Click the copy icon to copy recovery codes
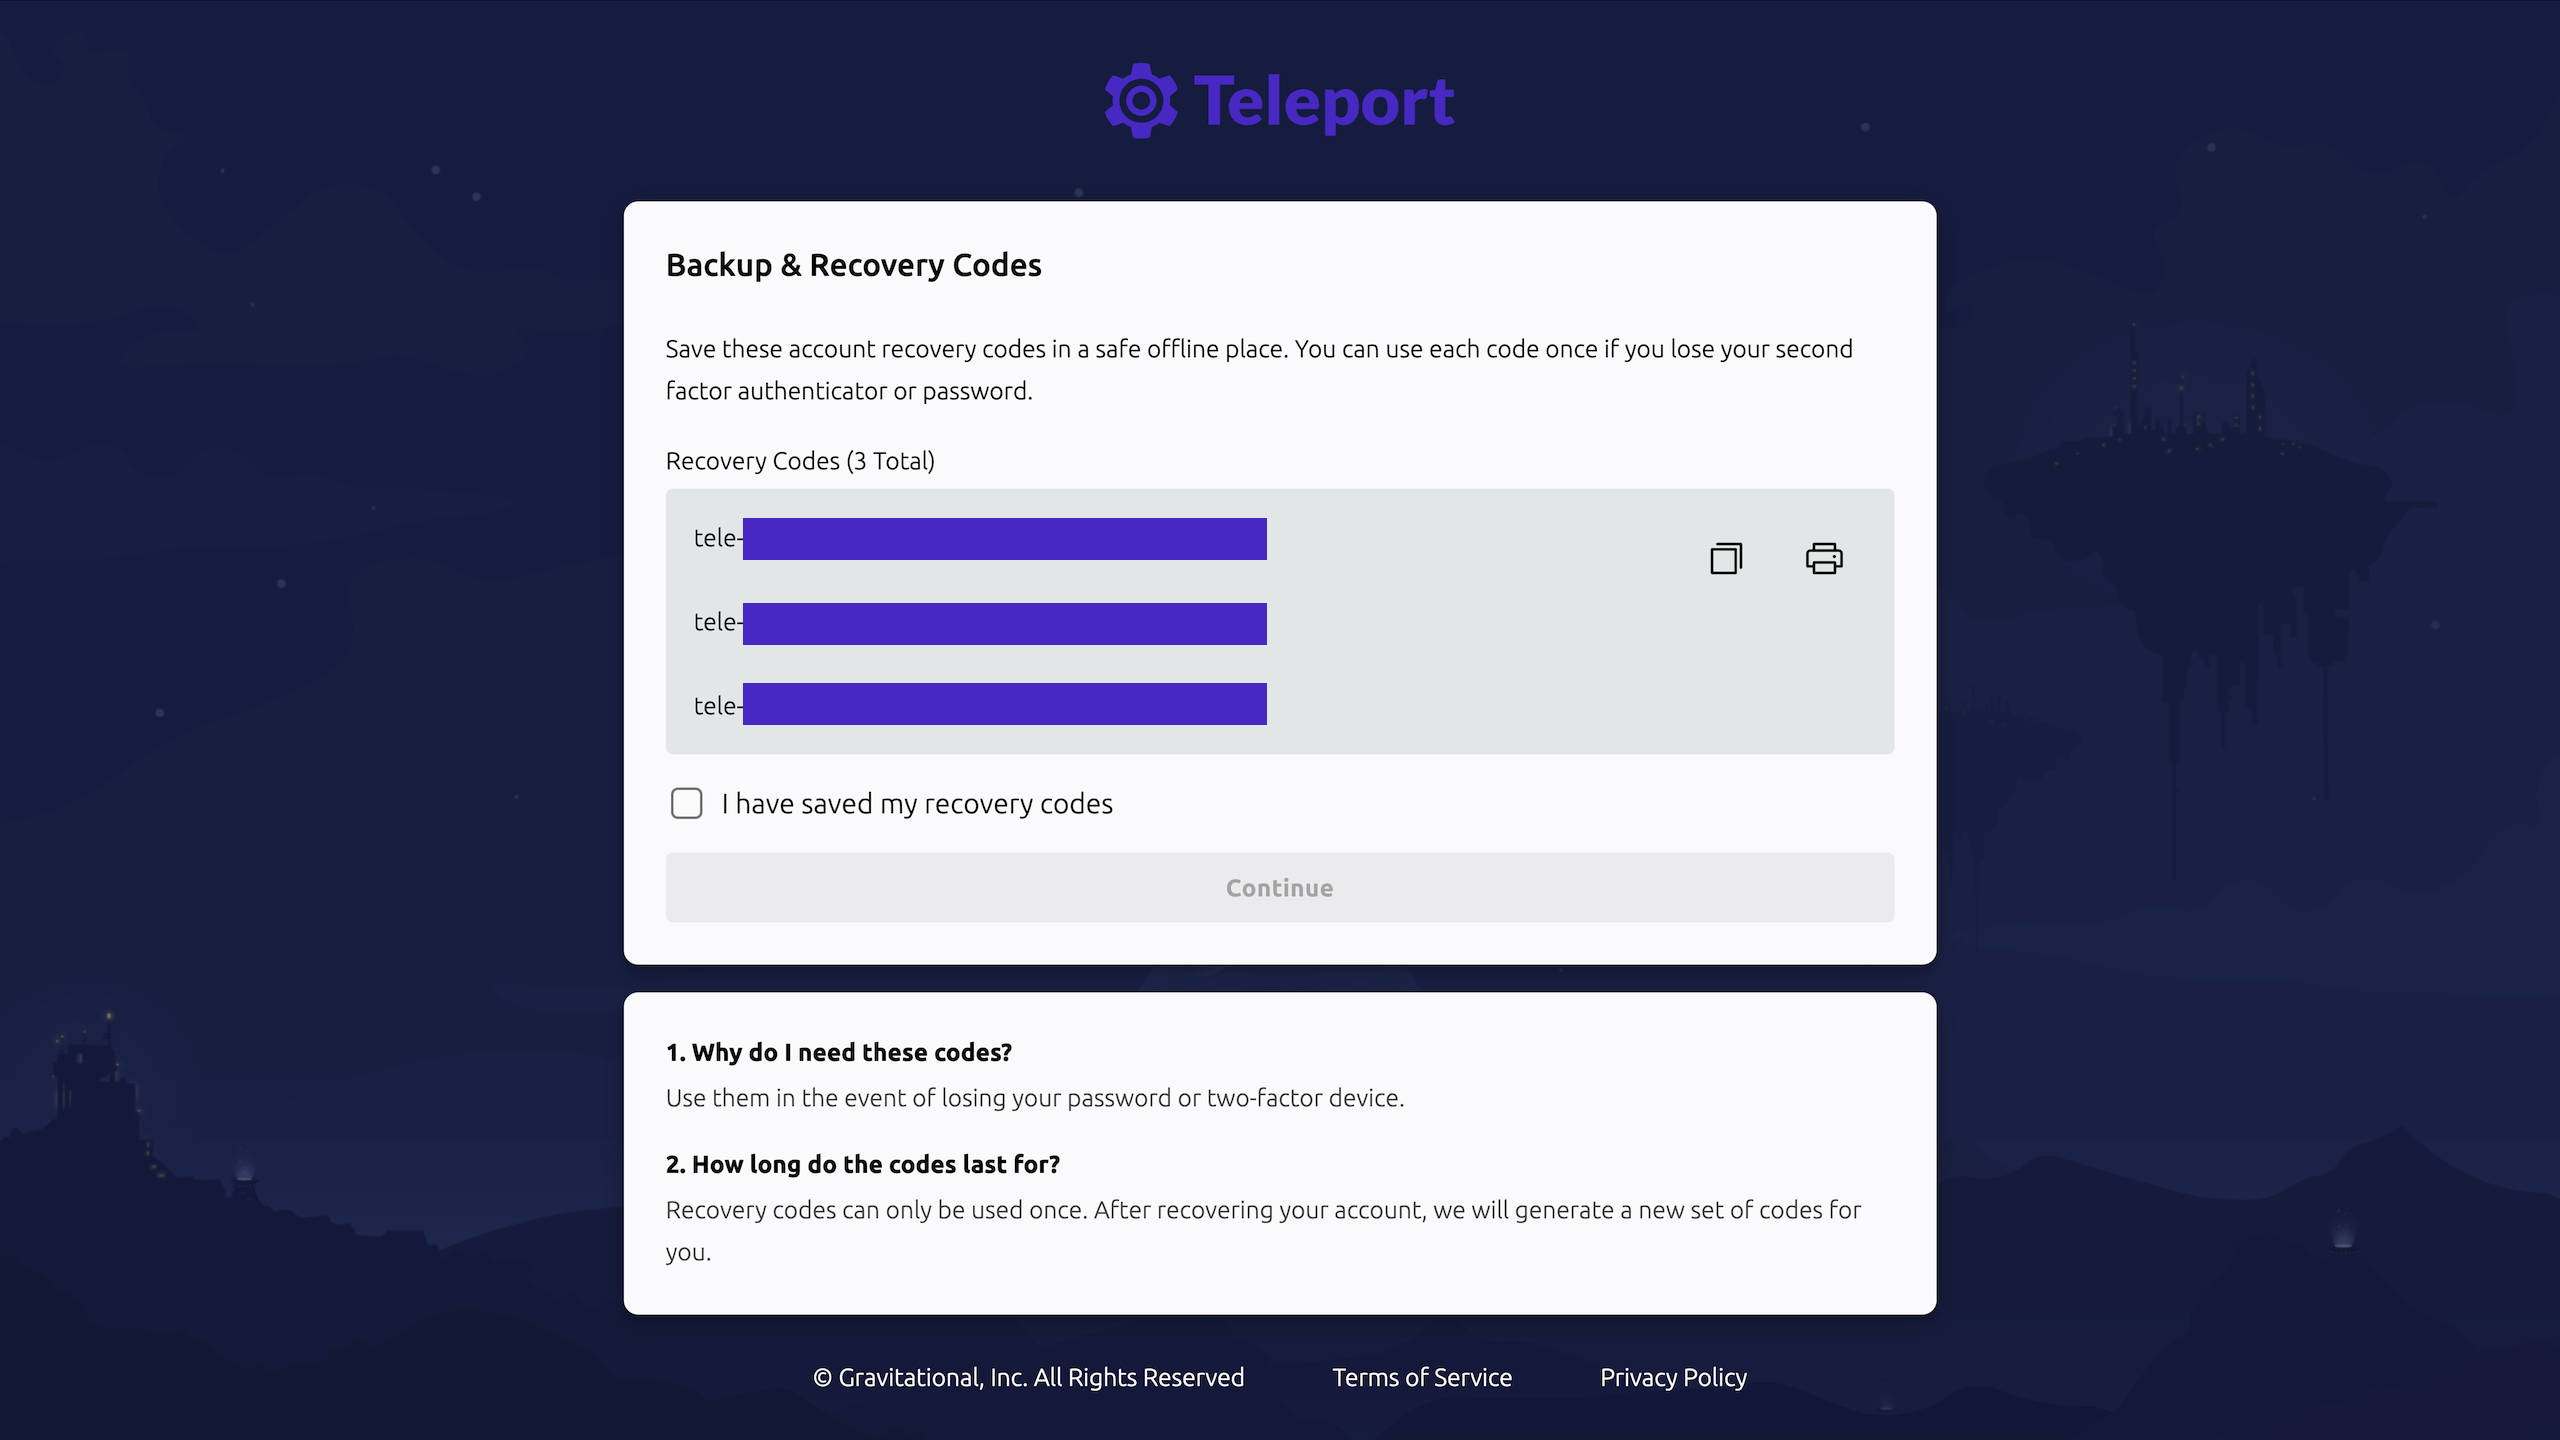Viewport: 2560px width, 1440px height. coord(1725,557)
